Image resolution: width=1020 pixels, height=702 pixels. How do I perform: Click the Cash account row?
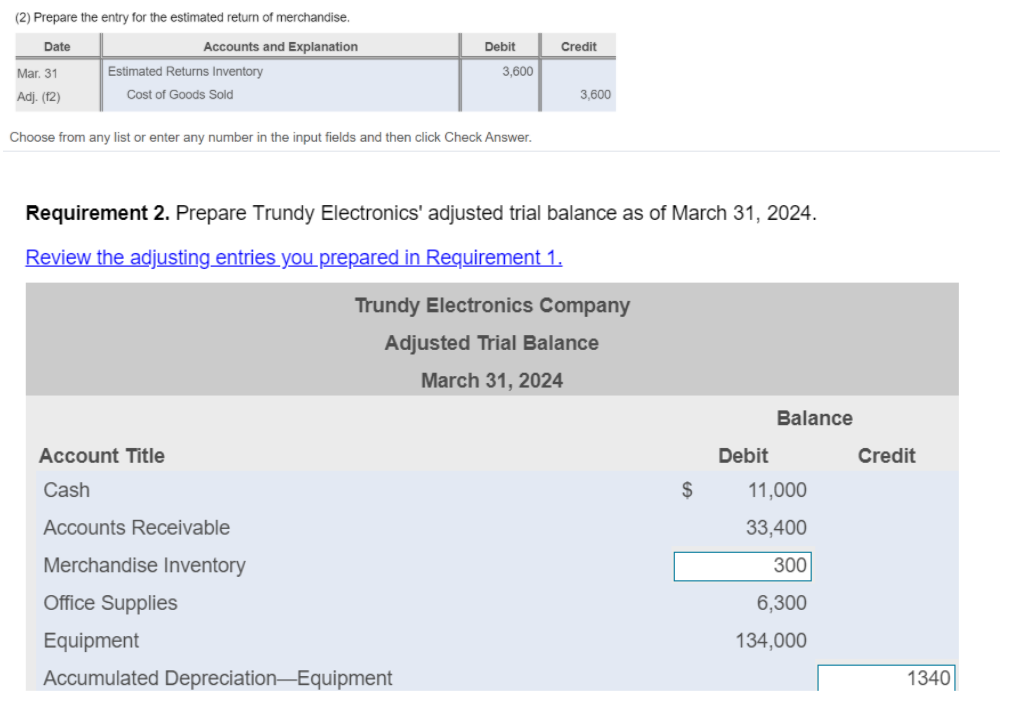pyautogui.click(x=66, y=490)
